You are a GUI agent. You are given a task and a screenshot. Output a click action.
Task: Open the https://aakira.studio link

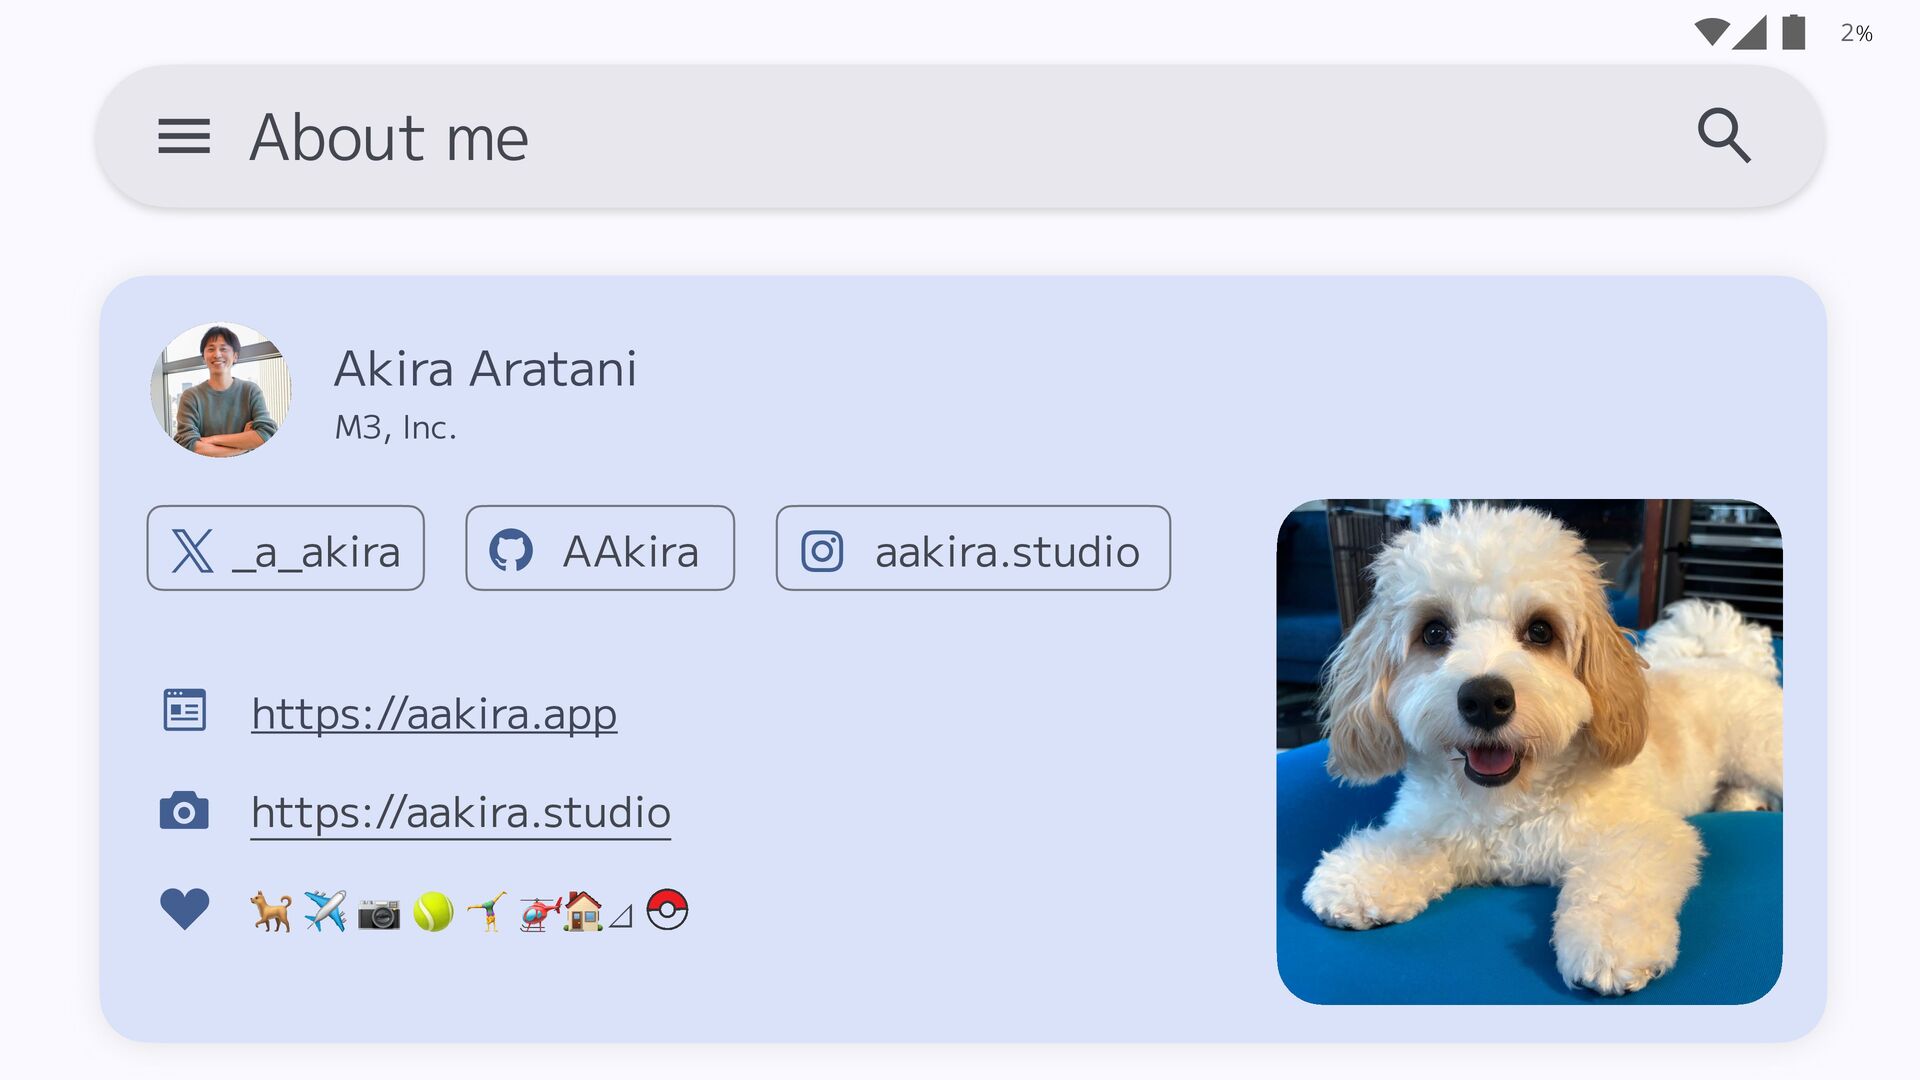point(460,812)
